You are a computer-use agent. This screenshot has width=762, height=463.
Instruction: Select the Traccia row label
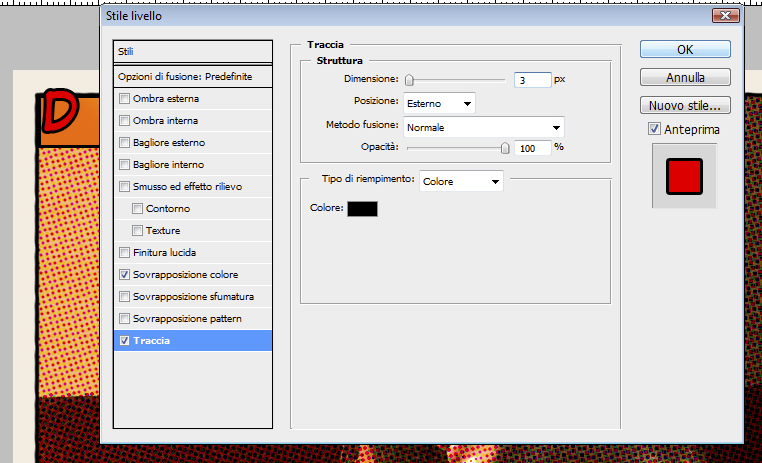tap(151, 341)
